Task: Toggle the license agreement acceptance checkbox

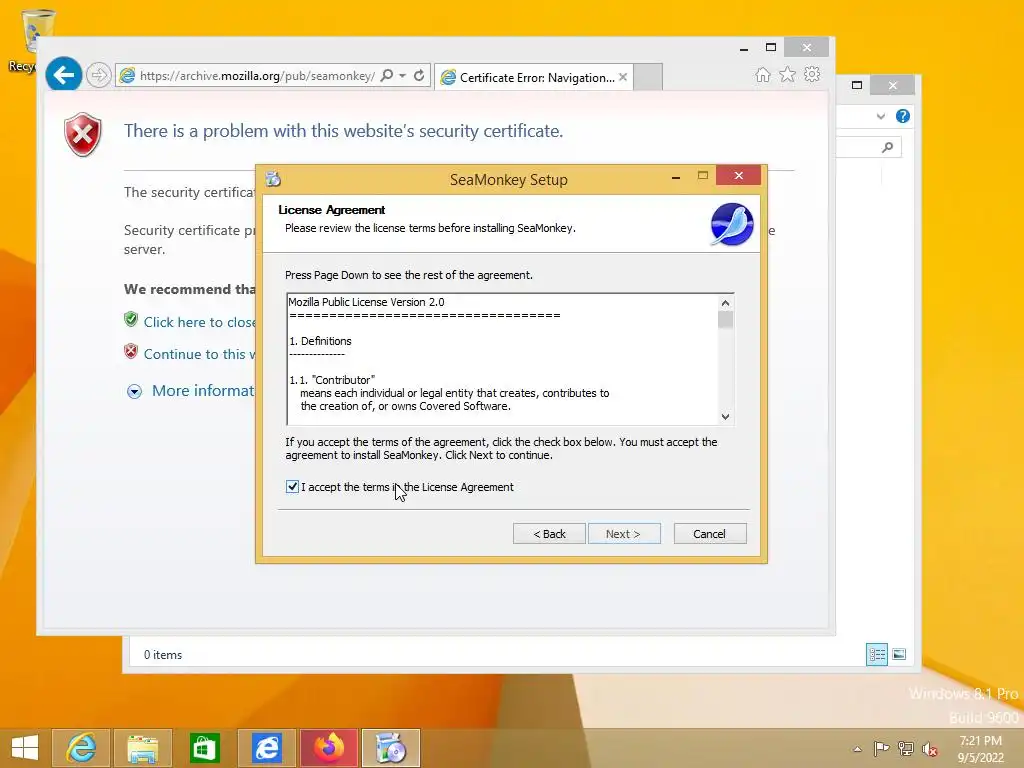Action: click(292, 487)
